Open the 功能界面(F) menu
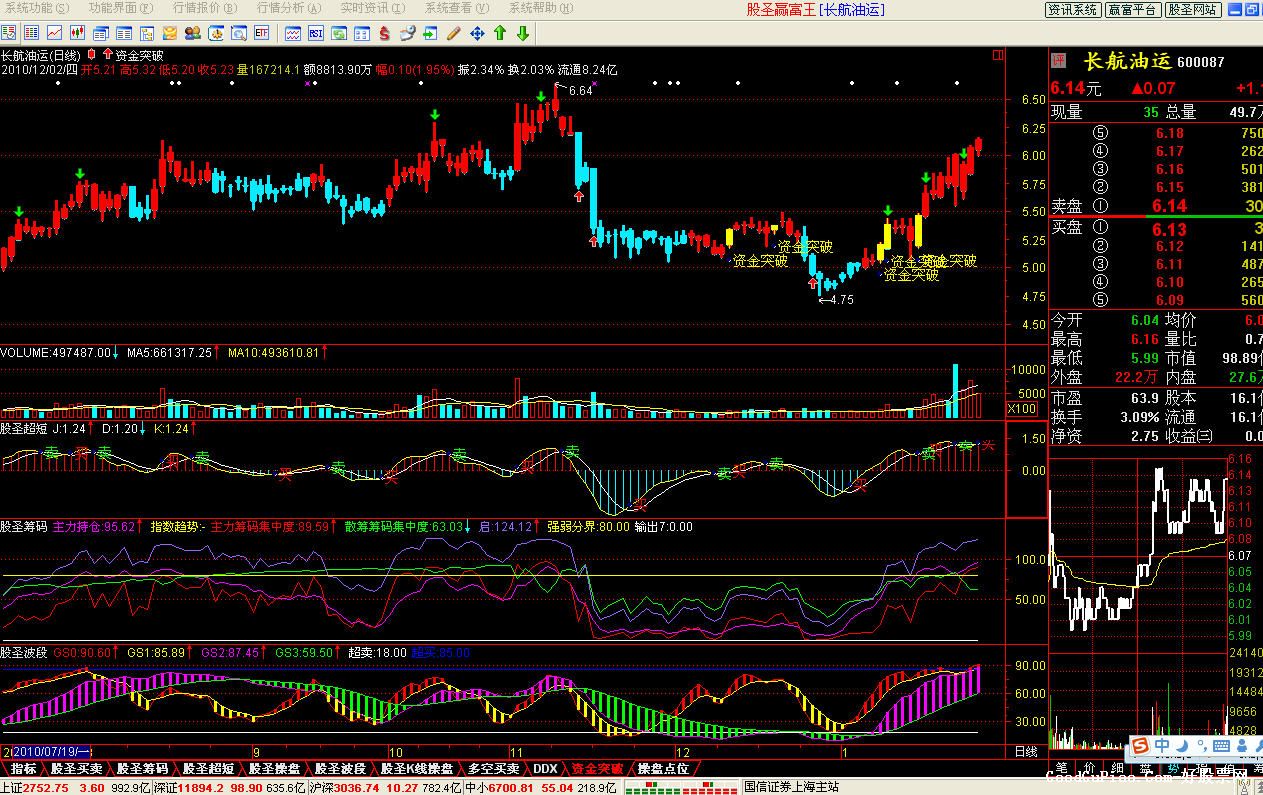 [x=121, y=8]
